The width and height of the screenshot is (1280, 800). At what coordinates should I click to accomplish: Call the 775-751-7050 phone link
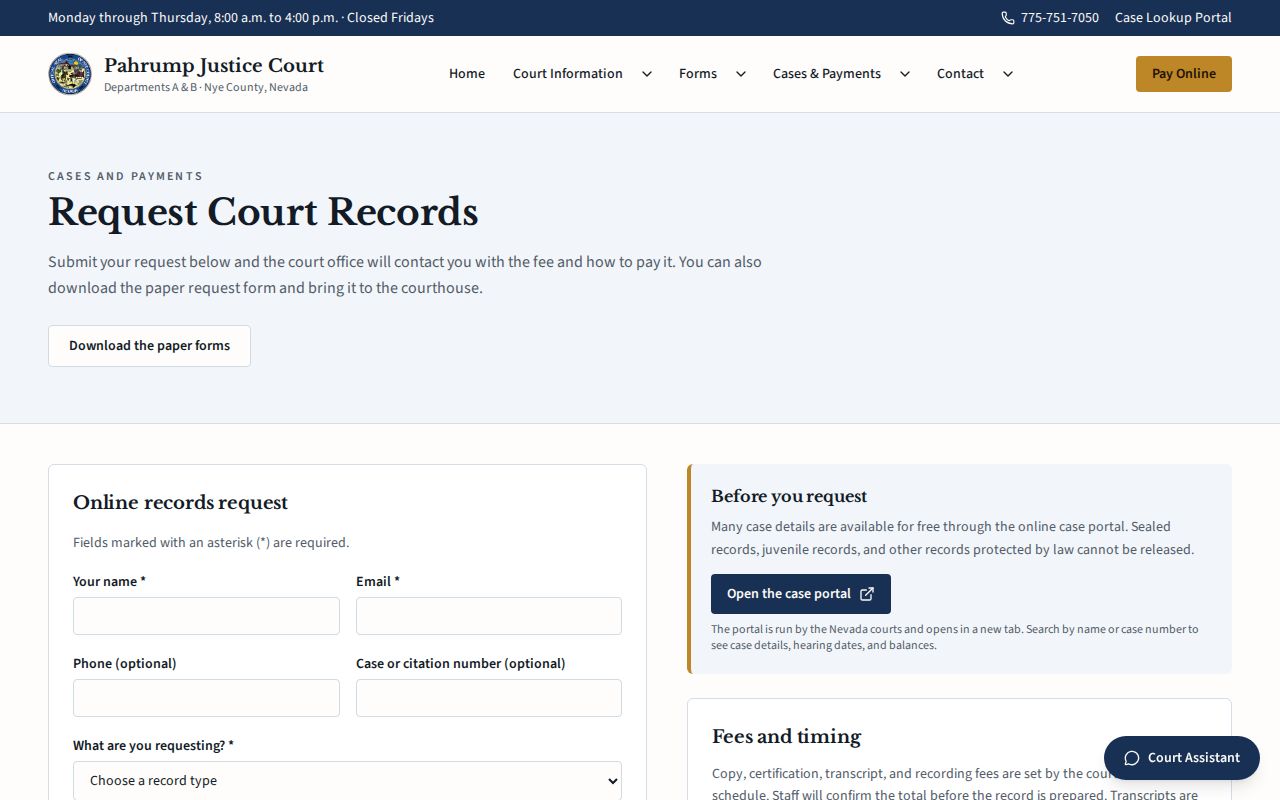1050,18
